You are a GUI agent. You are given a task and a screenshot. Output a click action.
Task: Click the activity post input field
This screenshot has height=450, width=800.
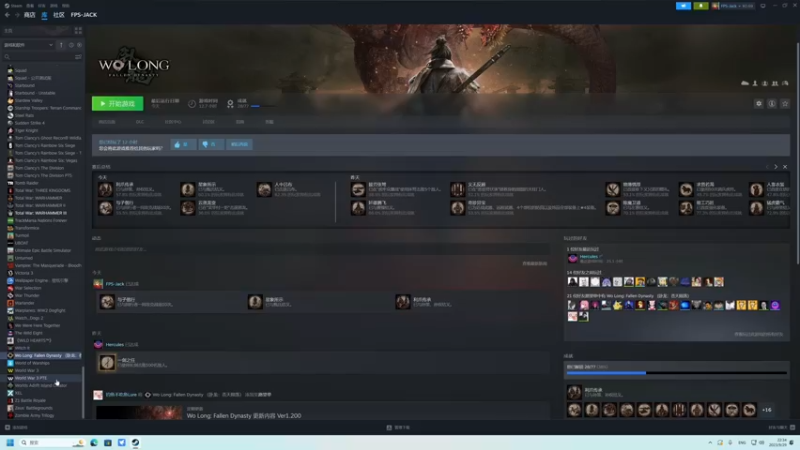(320, 249)
